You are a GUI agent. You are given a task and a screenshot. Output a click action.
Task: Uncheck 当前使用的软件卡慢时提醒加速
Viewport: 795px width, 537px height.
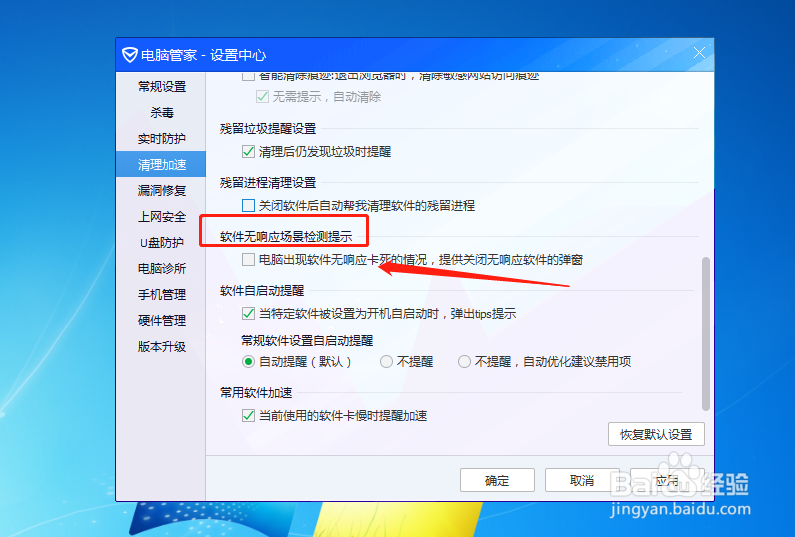[248, 416]
